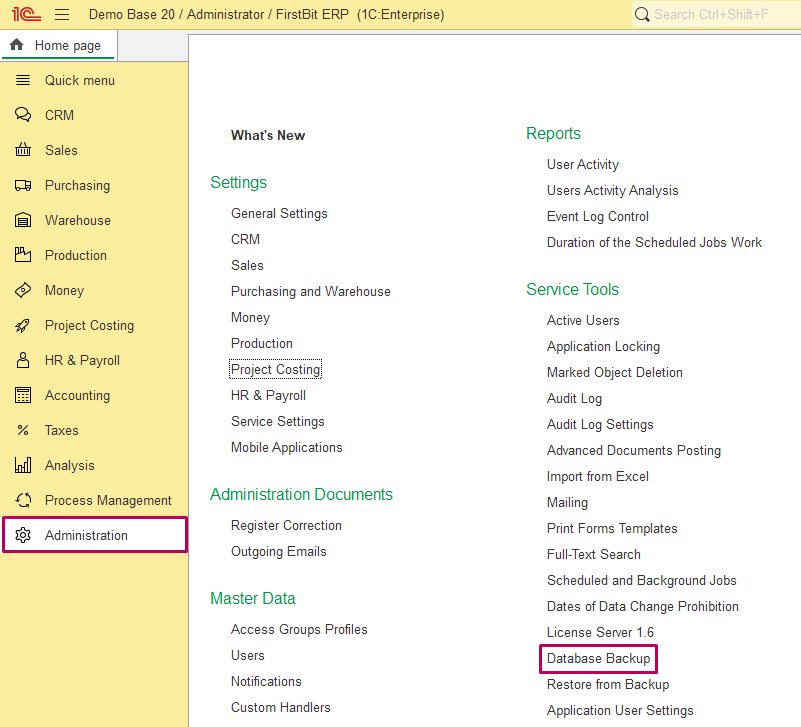Screen dimensions: 801x727
Task: Click the 1C logo icon
Action: click(x=26, y=14)
